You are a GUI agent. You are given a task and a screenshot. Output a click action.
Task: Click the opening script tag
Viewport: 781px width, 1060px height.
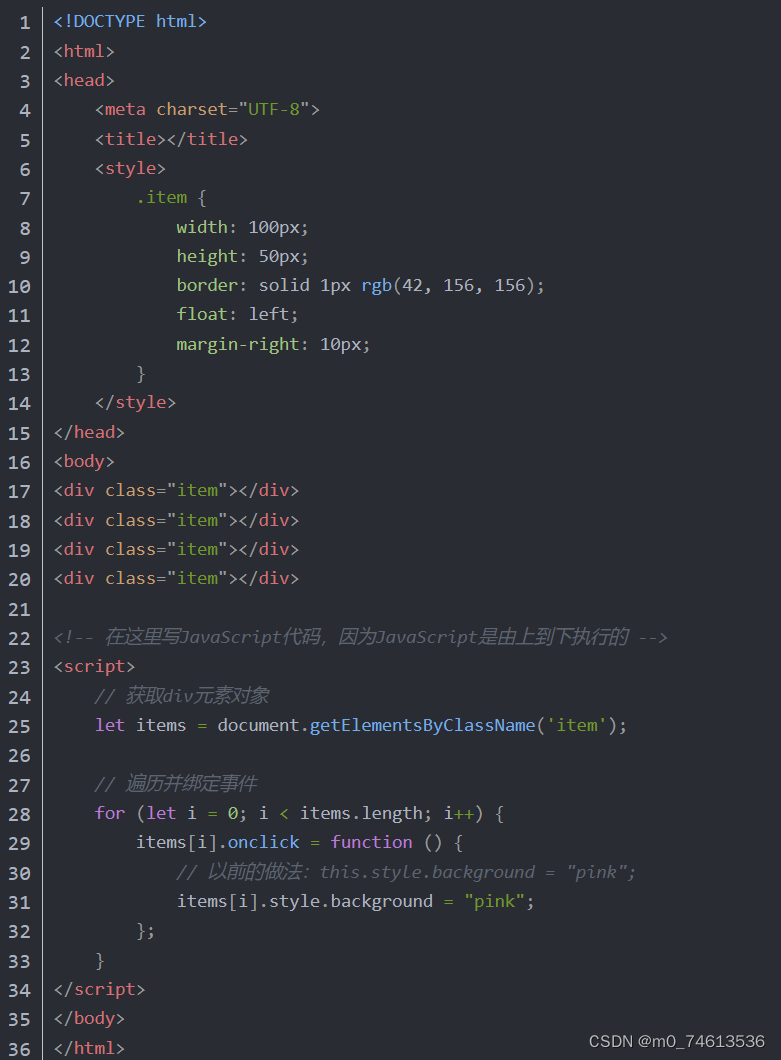(x=94, y=667)
